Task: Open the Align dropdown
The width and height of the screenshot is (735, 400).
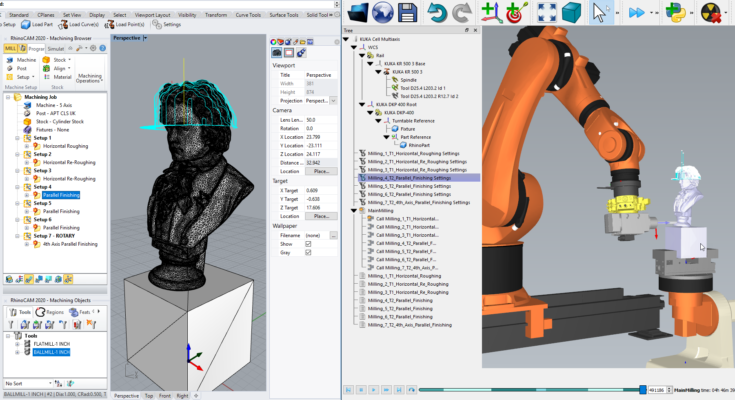Action: click(69, 68)
